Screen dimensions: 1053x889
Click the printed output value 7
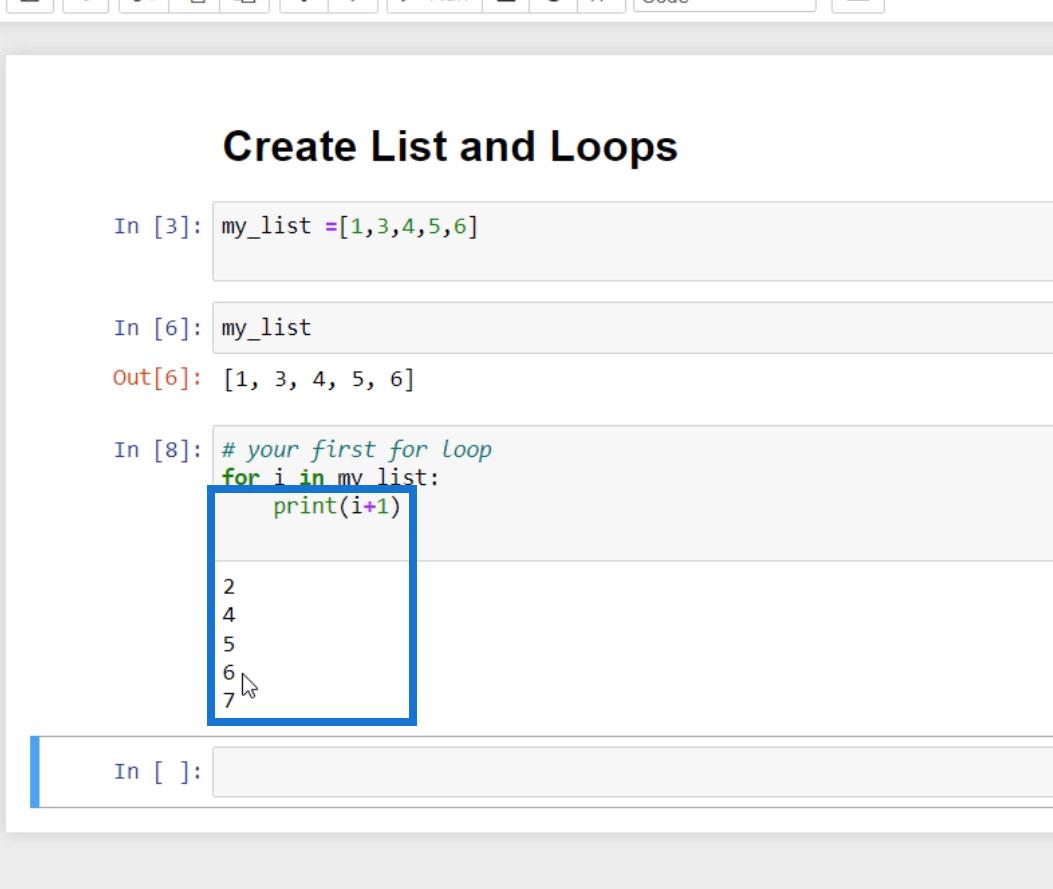click(x=229, y=700)
